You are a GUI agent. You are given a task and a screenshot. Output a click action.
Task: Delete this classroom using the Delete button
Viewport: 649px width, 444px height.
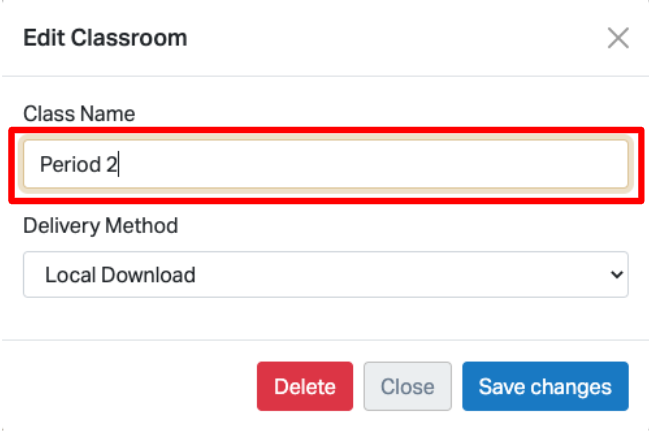point(305,387)
